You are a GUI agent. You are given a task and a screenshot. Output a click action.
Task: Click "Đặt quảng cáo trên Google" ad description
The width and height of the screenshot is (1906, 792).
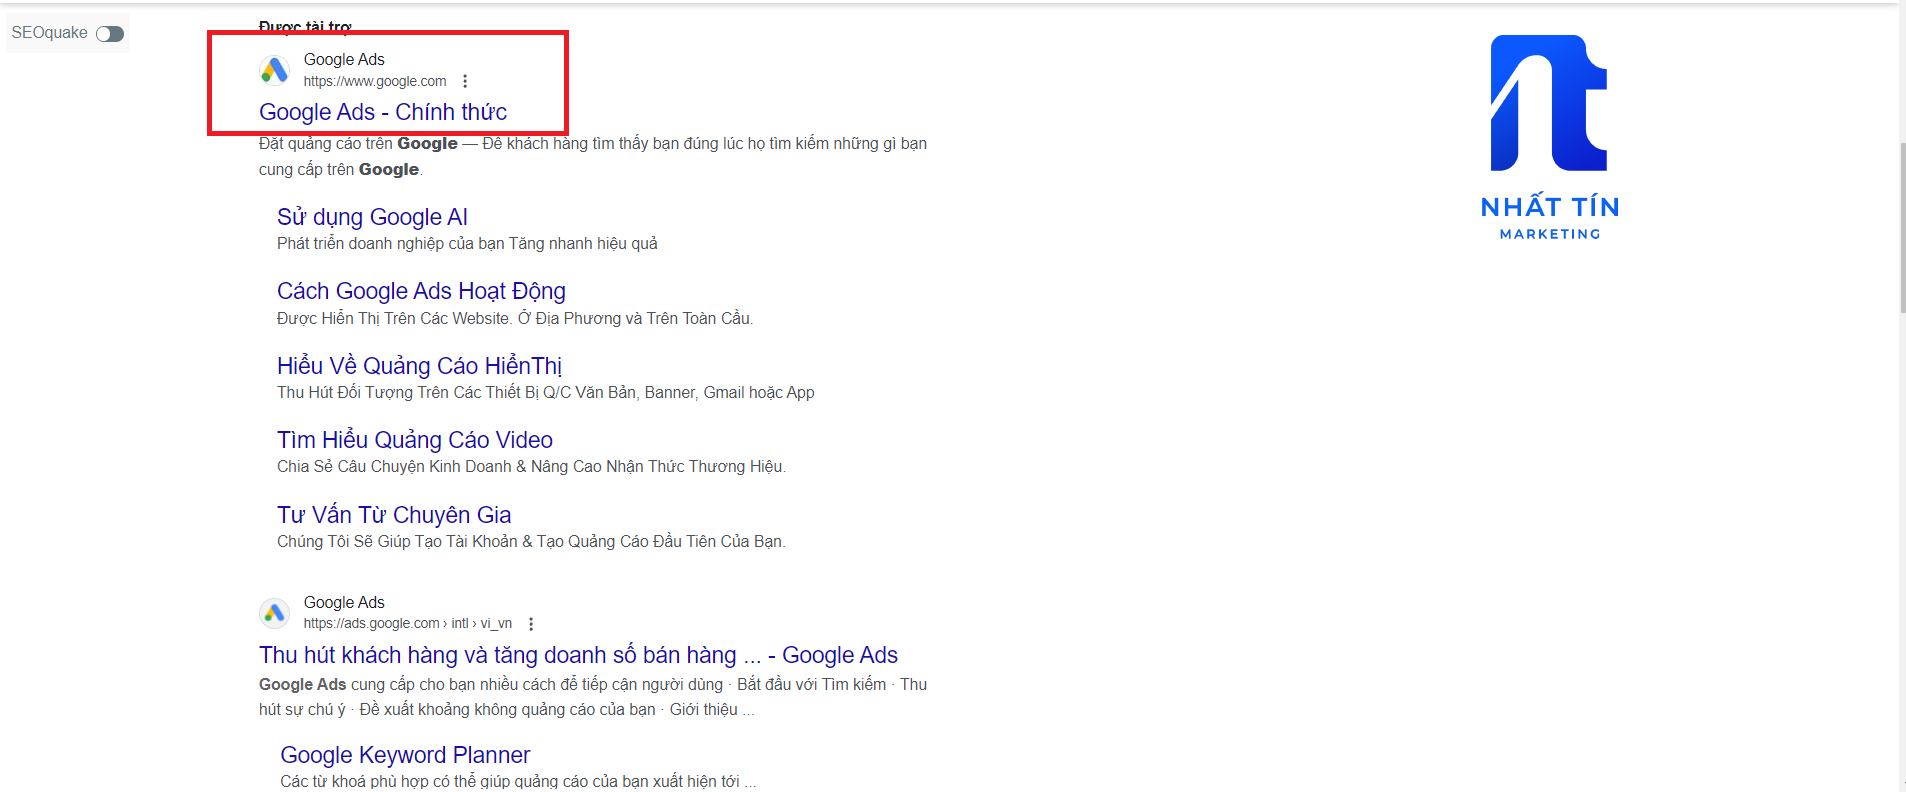click(593, 157)
